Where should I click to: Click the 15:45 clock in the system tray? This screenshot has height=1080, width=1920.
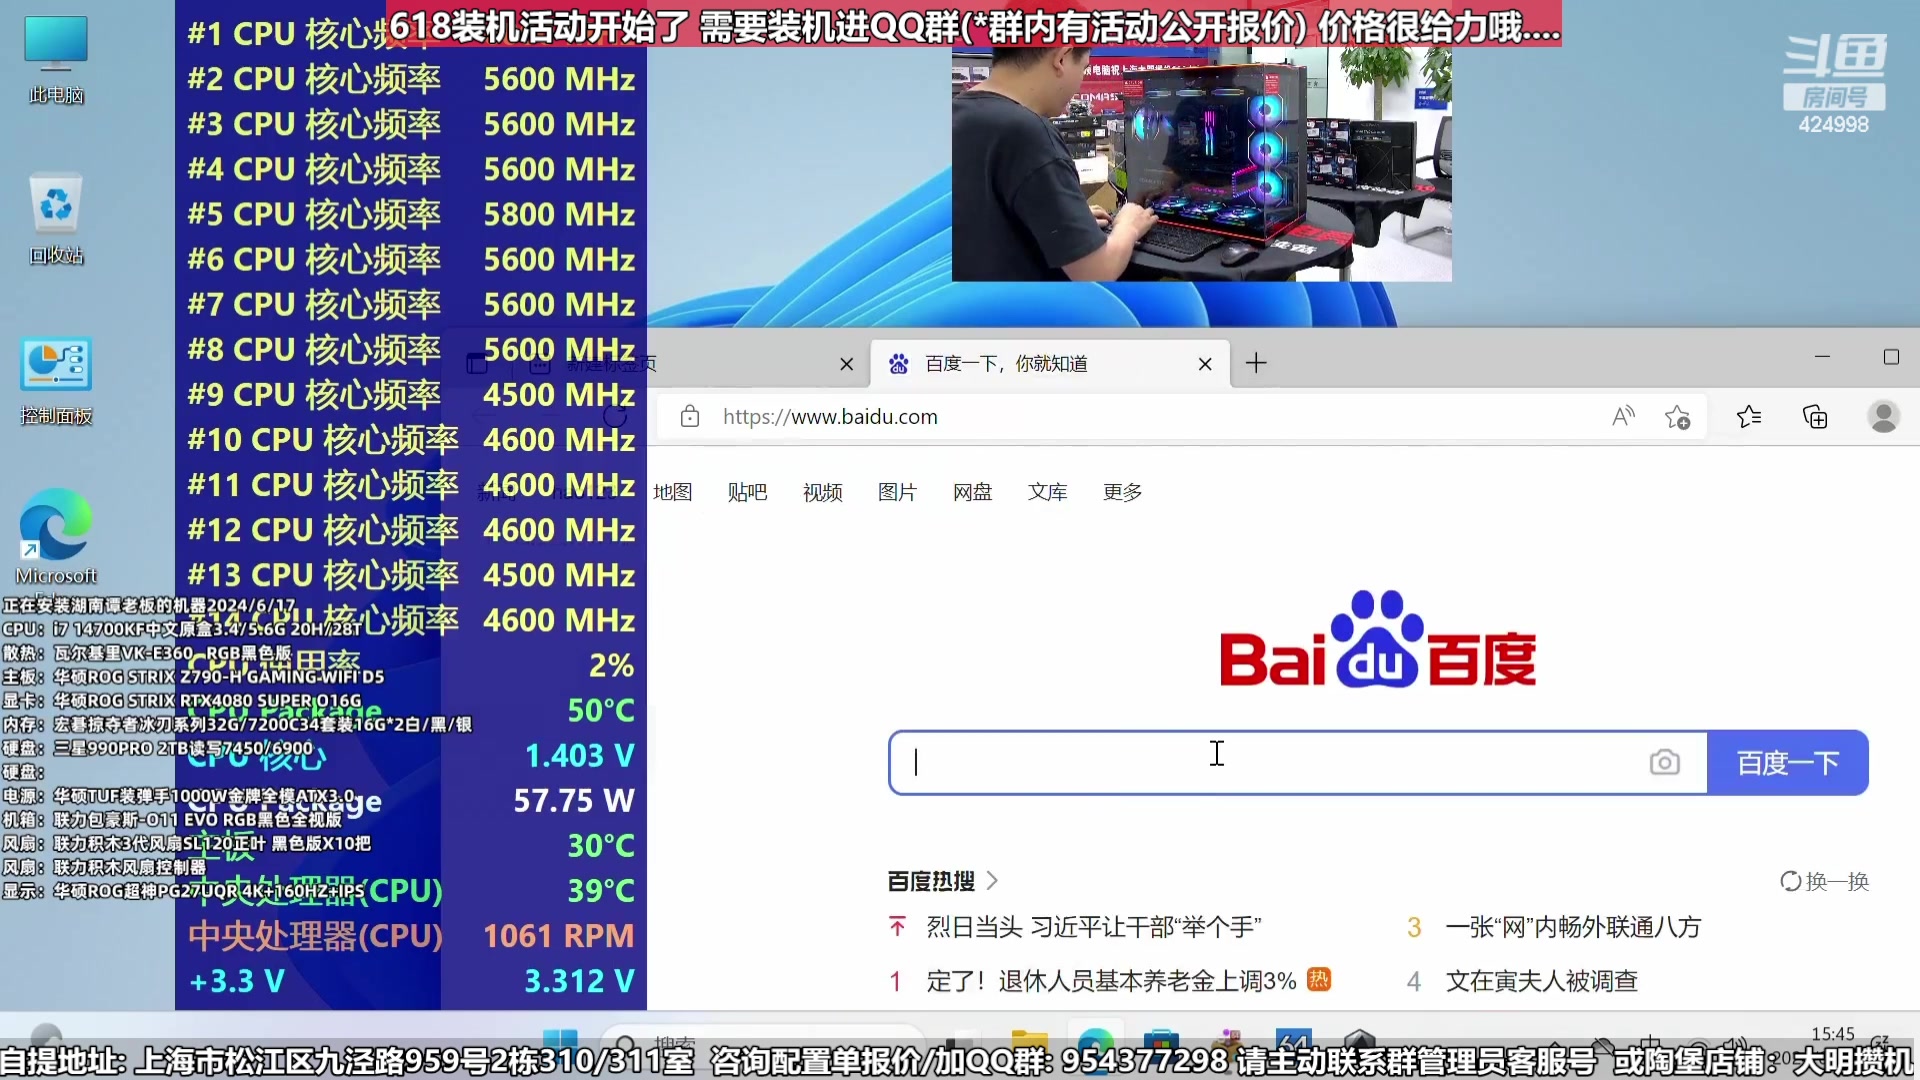click(x=1832, y=1034)
